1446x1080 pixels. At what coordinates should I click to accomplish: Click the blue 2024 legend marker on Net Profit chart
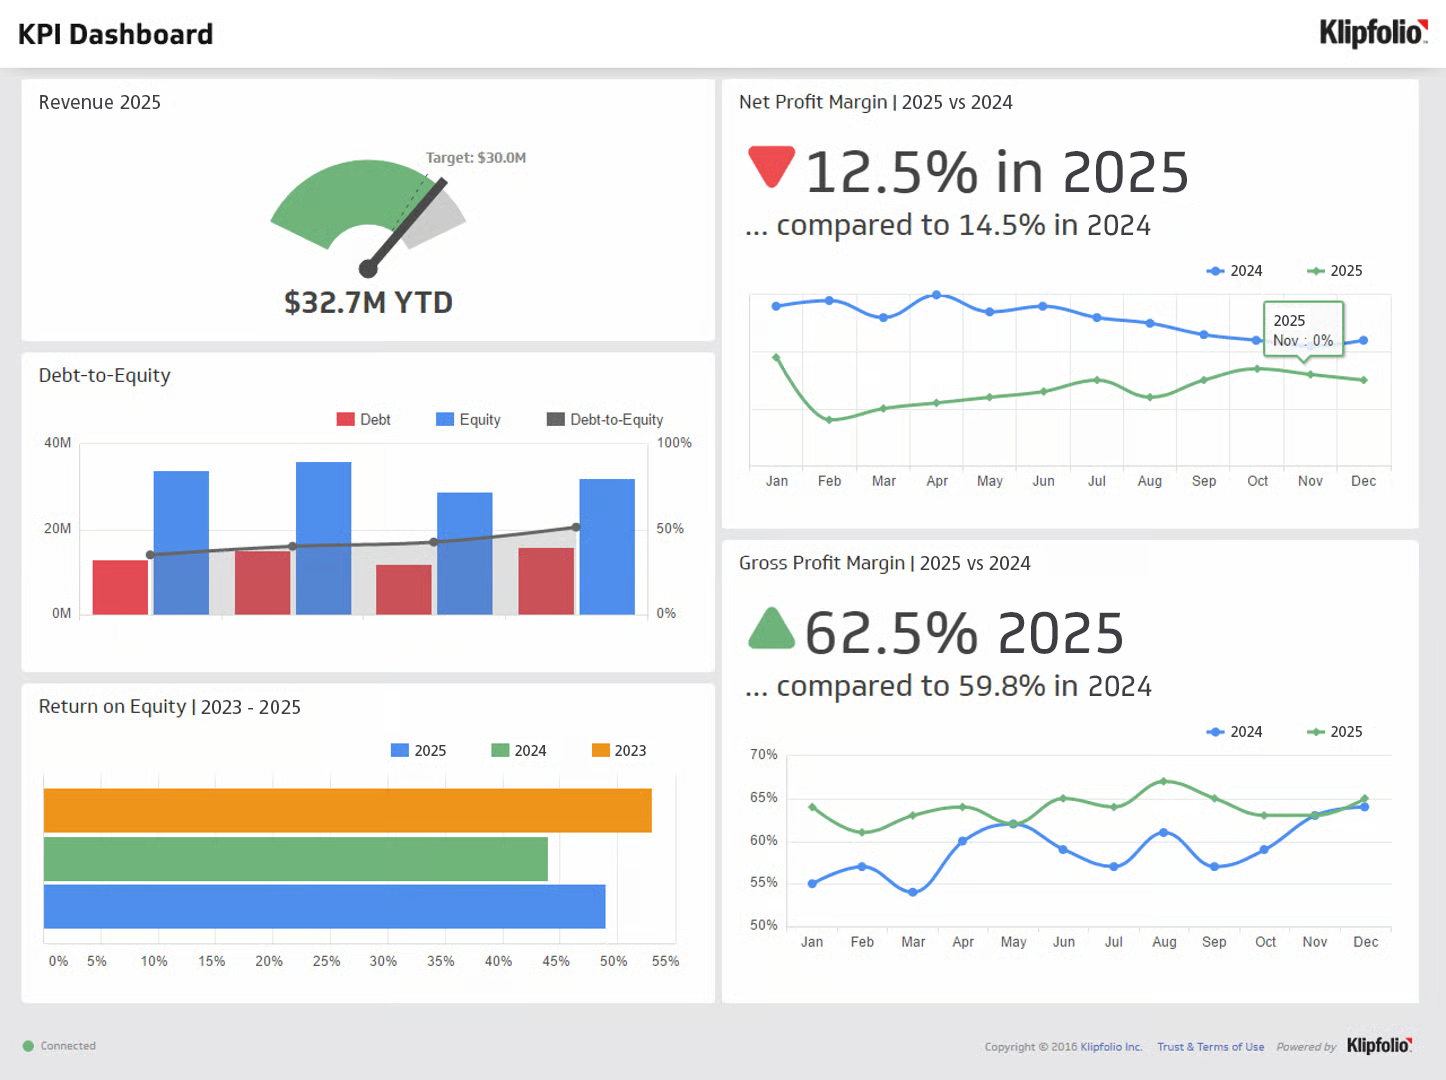1215,270
